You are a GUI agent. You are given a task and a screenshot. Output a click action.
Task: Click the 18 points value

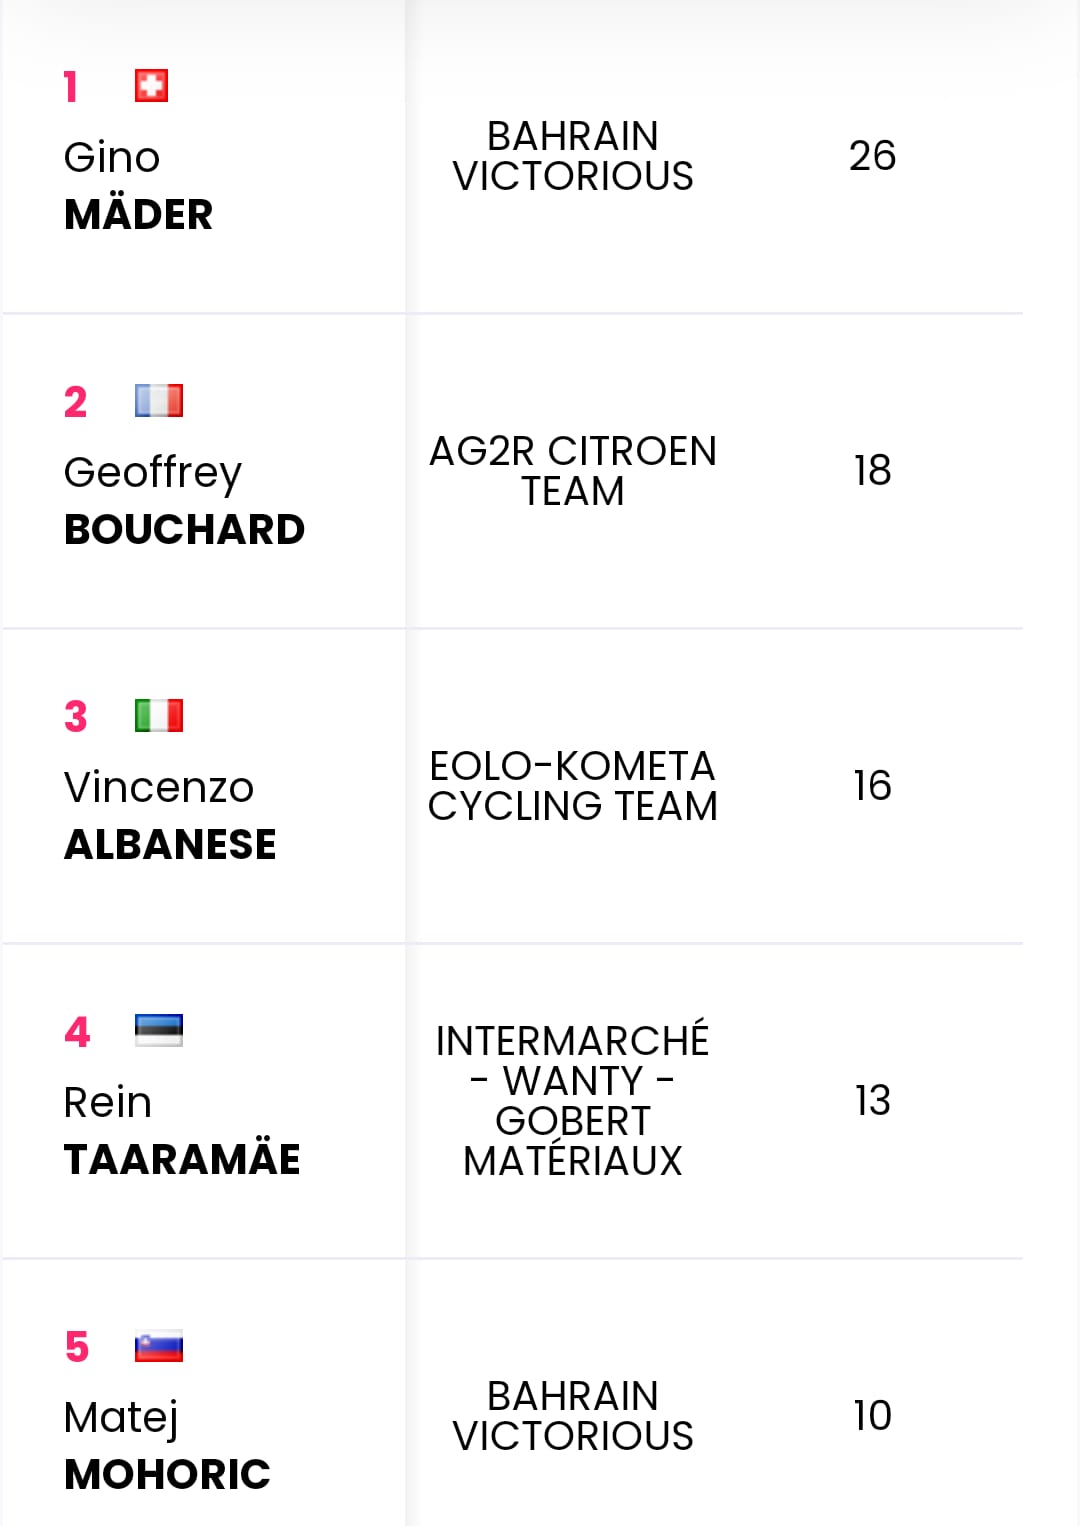872,471
